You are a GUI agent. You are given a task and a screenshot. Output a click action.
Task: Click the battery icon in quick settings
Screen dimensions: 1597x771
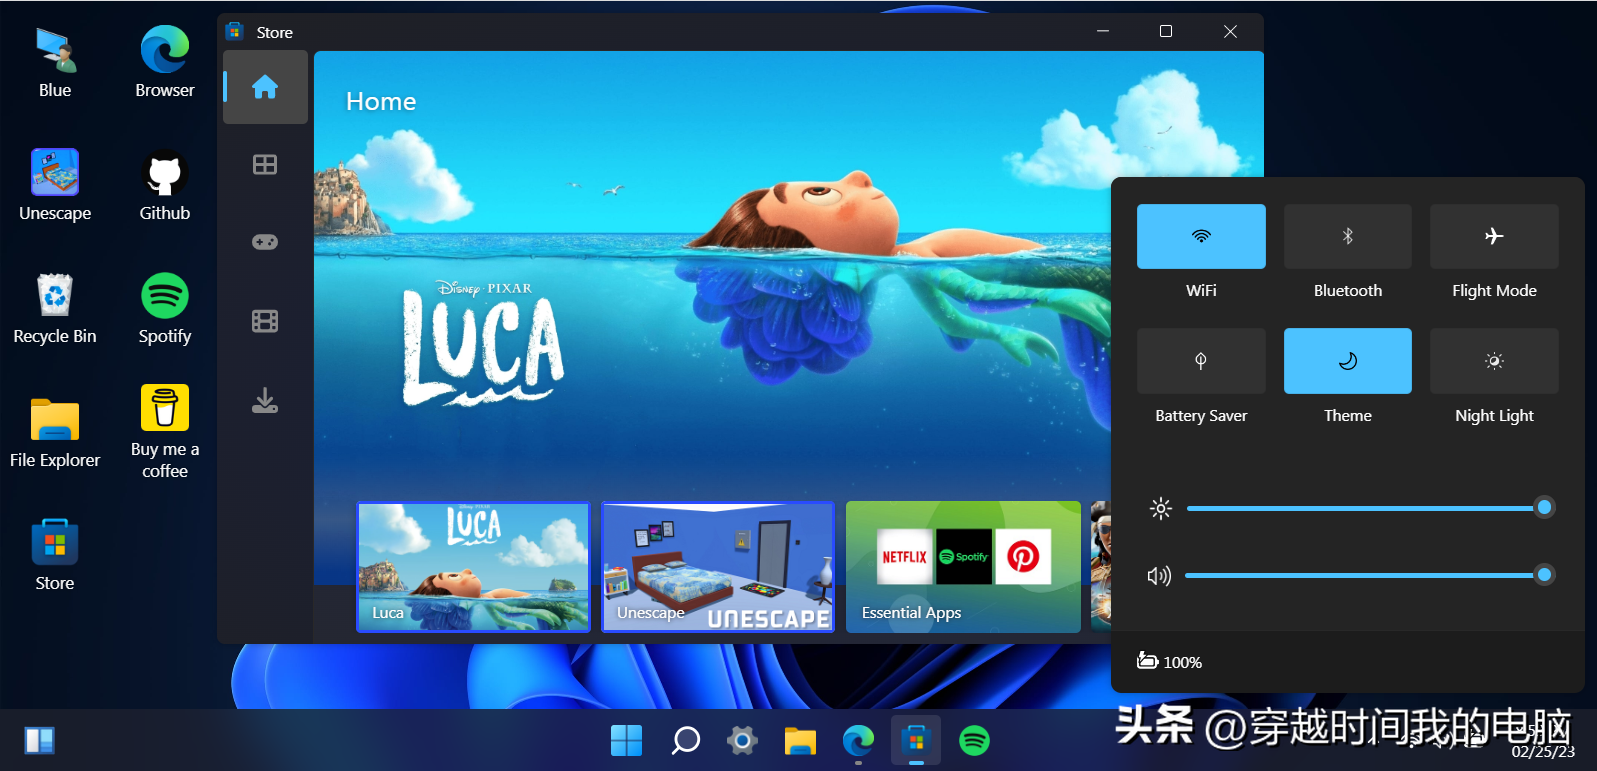(x=1147, y=660)
